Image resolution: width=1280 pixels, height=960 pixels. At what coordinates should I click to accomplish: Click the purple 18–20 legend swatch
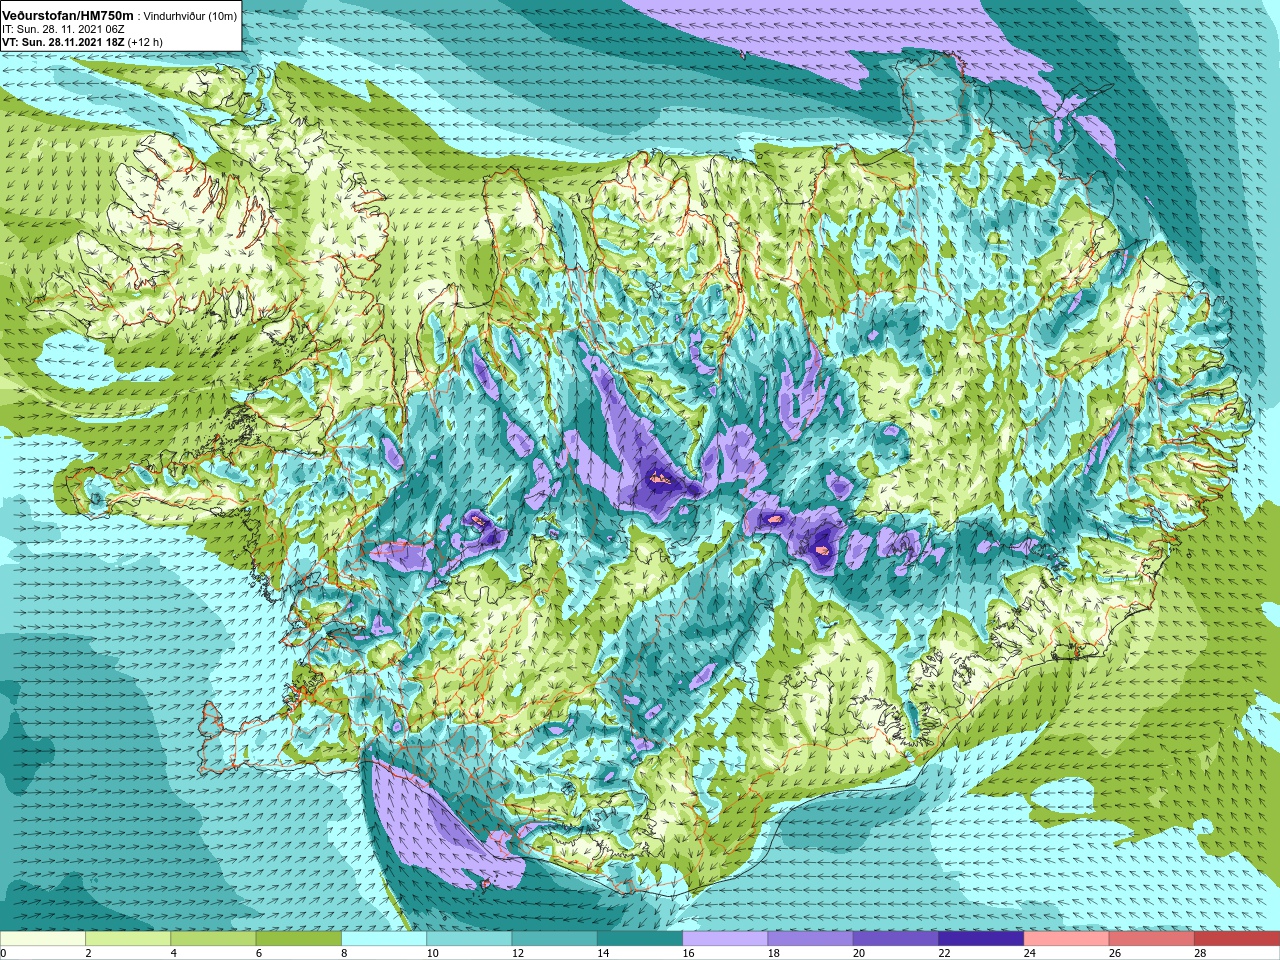811,939
